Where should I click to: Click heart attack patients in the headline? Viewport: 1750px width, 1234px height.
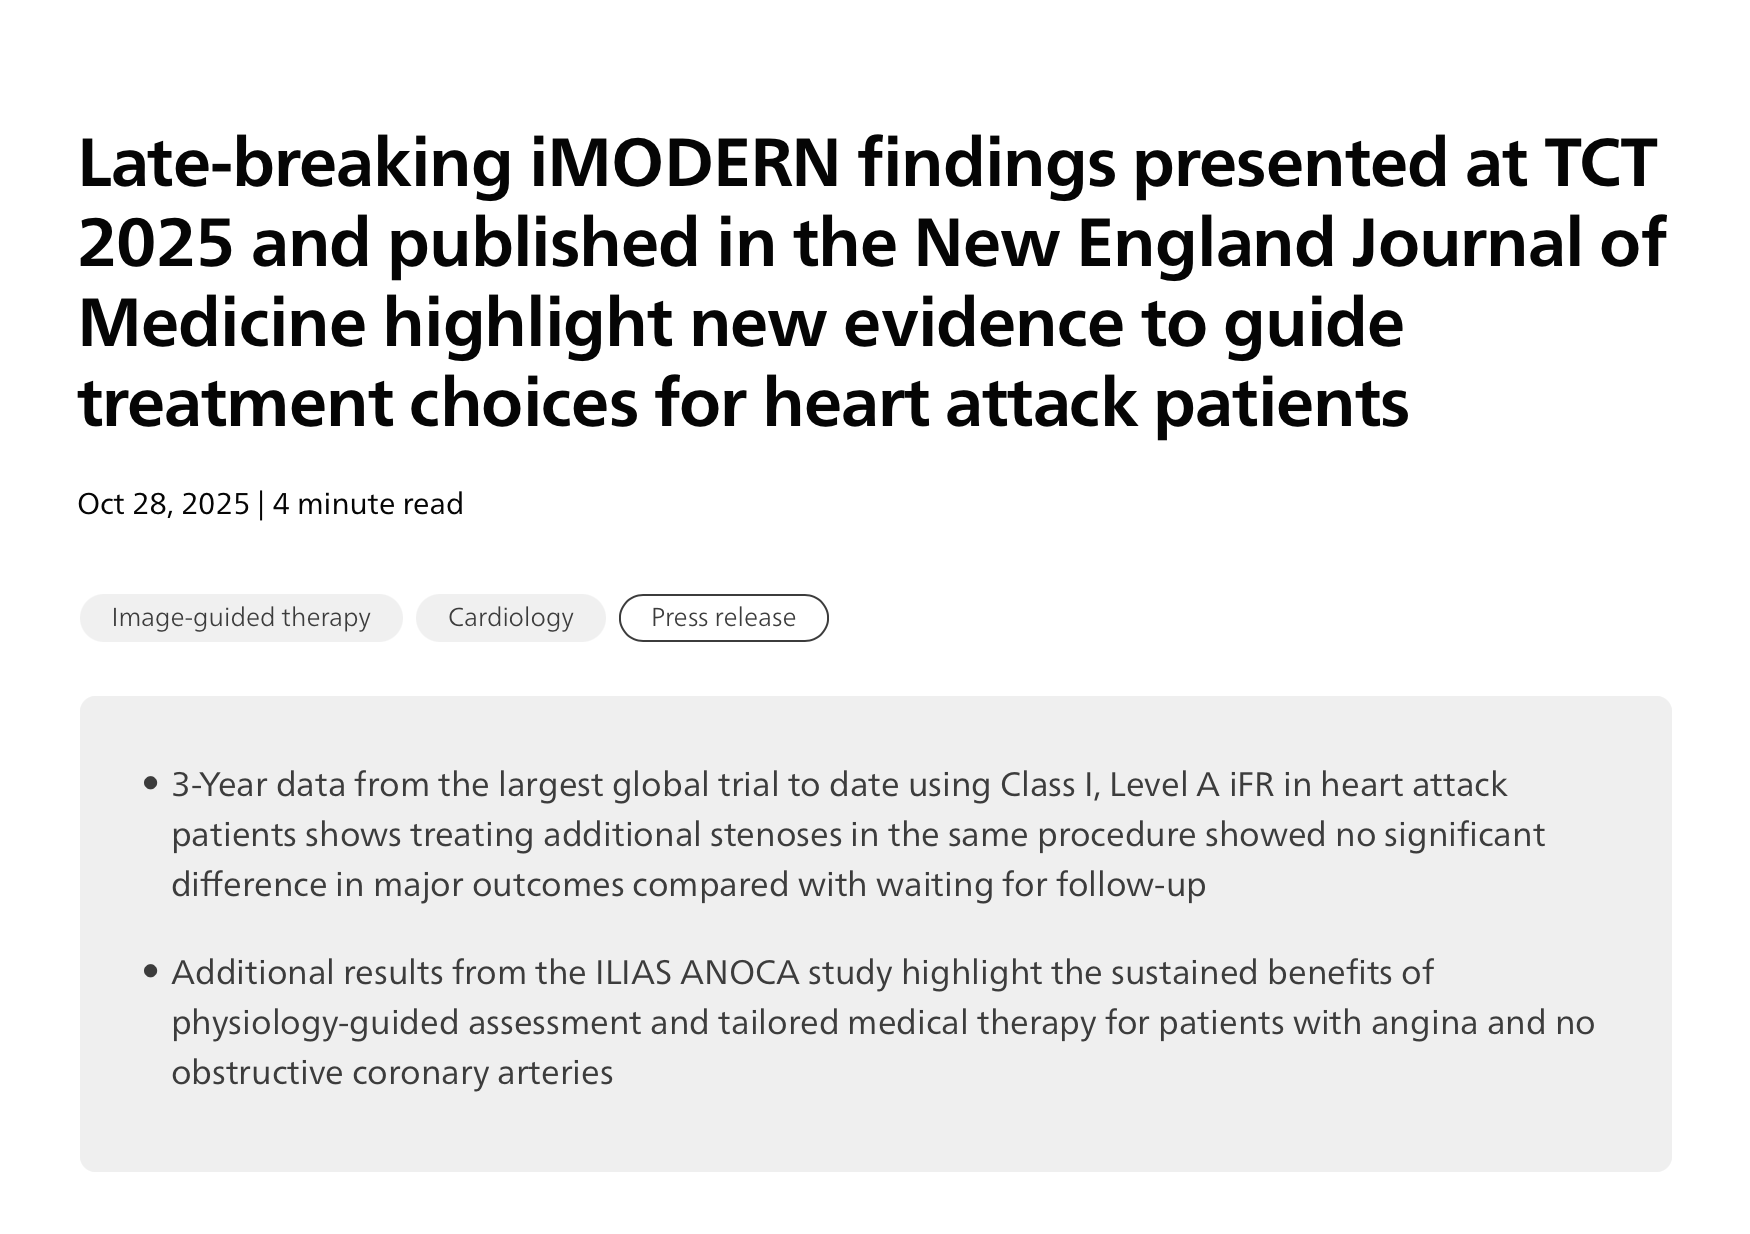1085,403
